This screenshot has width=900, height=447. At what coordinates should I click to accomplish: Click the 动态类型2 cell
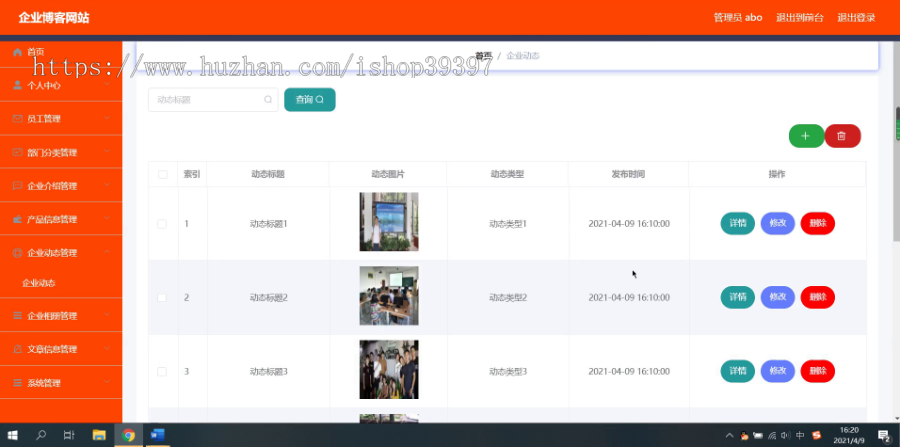[x=508, y=298]
